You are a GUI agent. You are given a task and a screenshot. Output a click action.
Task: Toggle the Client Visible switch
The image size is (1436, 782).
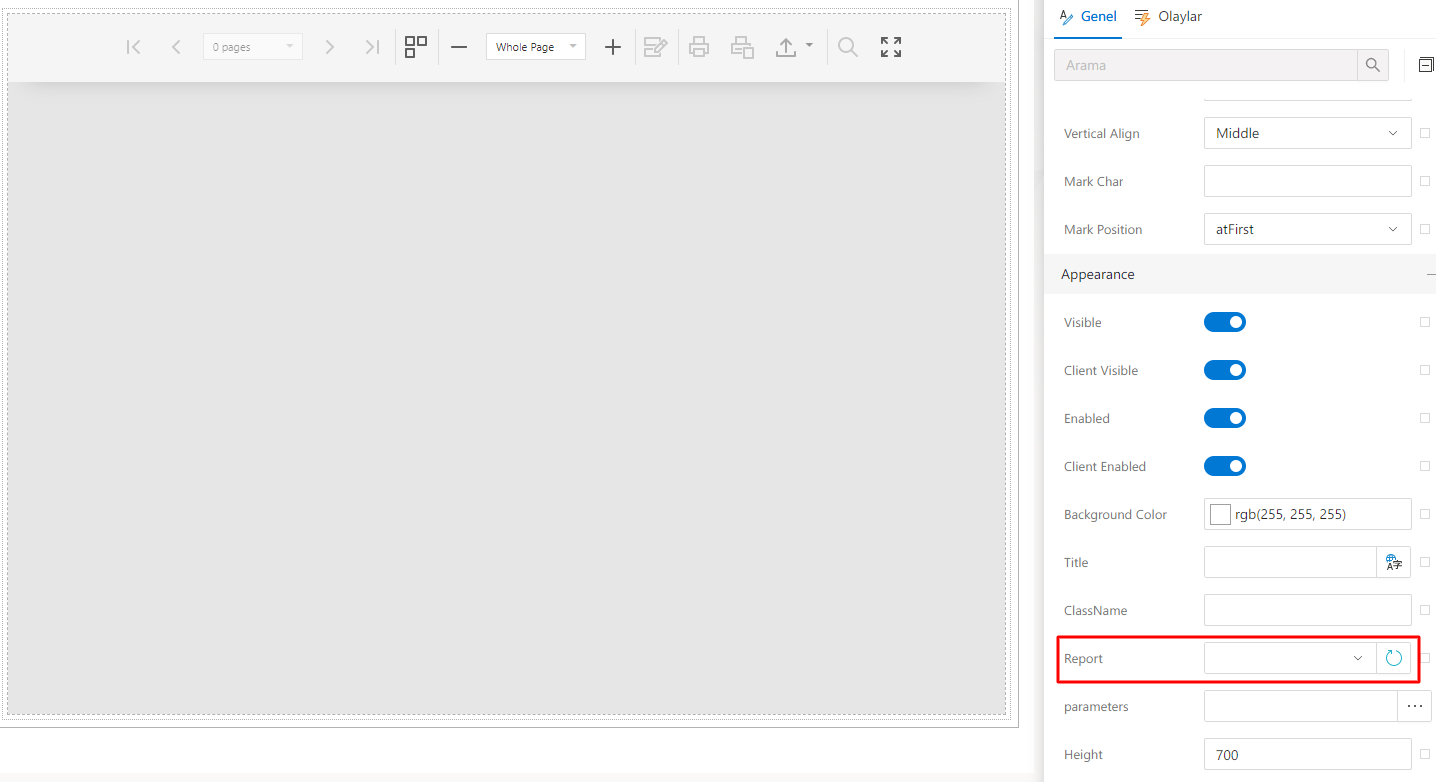[x=1225, y=370]
